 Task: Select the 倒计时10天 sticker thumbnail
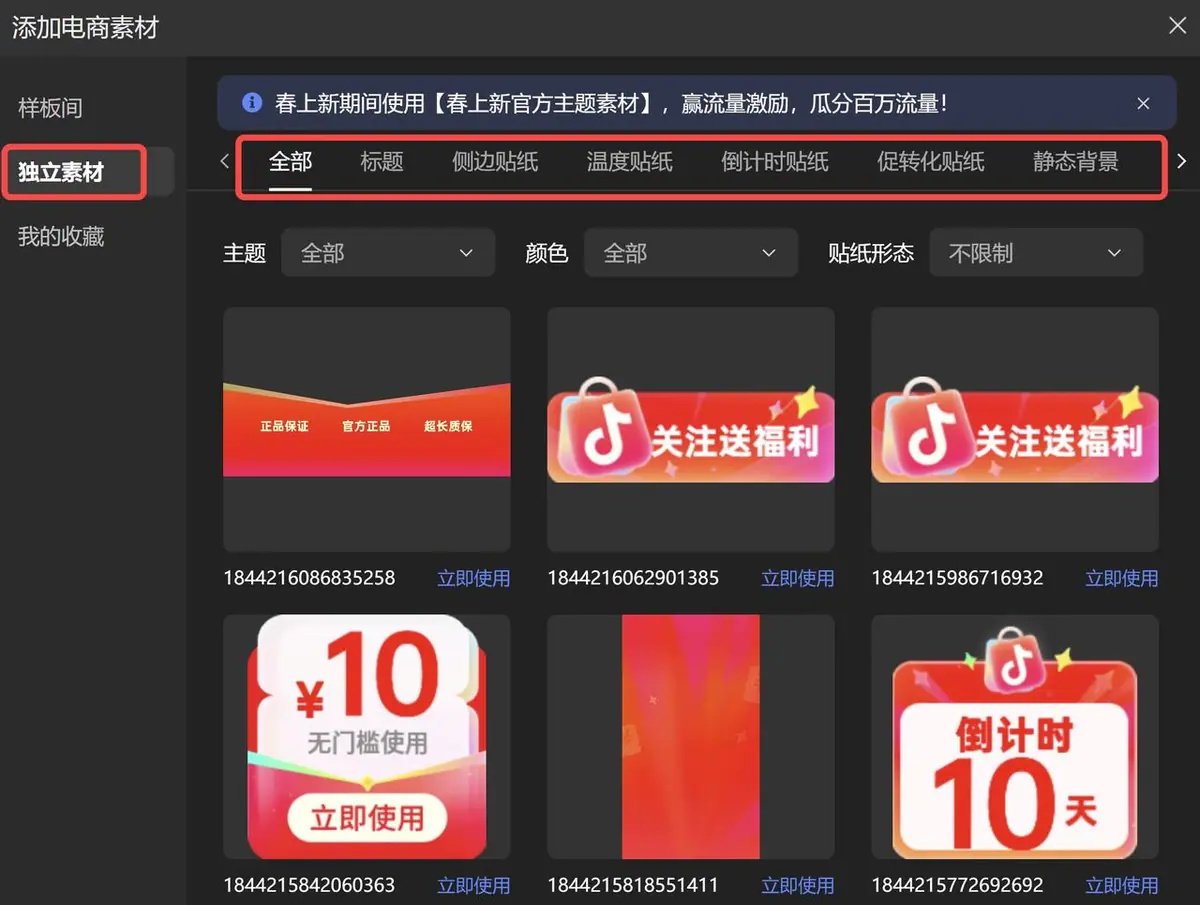pyautogui.click(x=1015, y=737)
